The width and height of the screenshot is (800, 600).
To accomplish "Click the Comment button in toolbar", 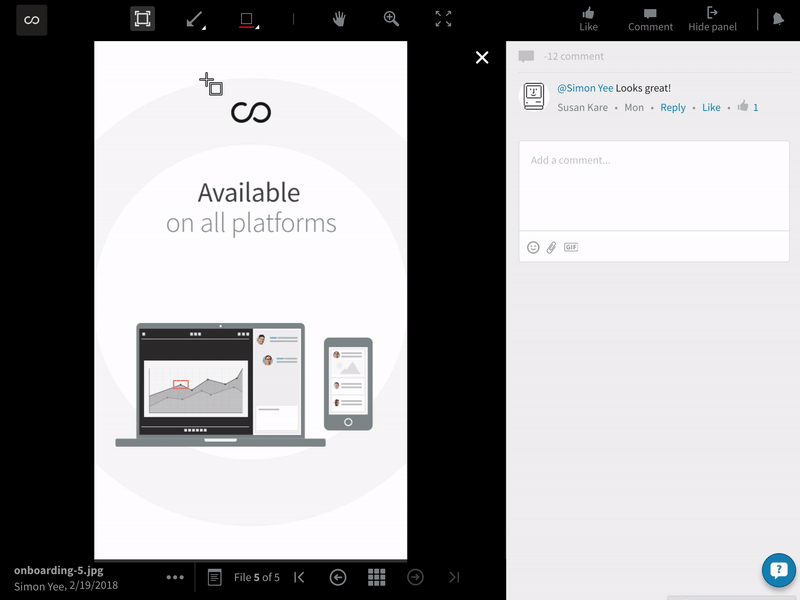I will pos(650,19).
